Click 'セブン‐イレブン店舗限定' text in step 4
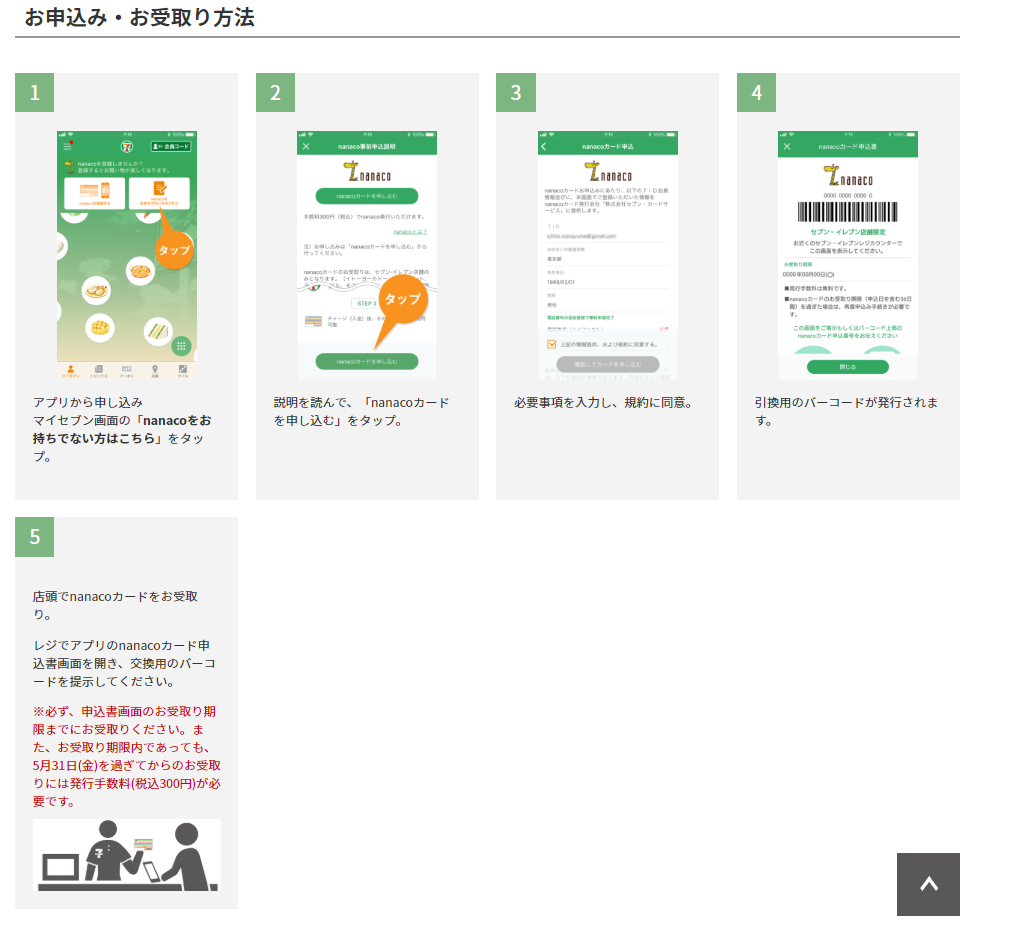Viewport: 1032px width, 940px height. tap(848, 232)
